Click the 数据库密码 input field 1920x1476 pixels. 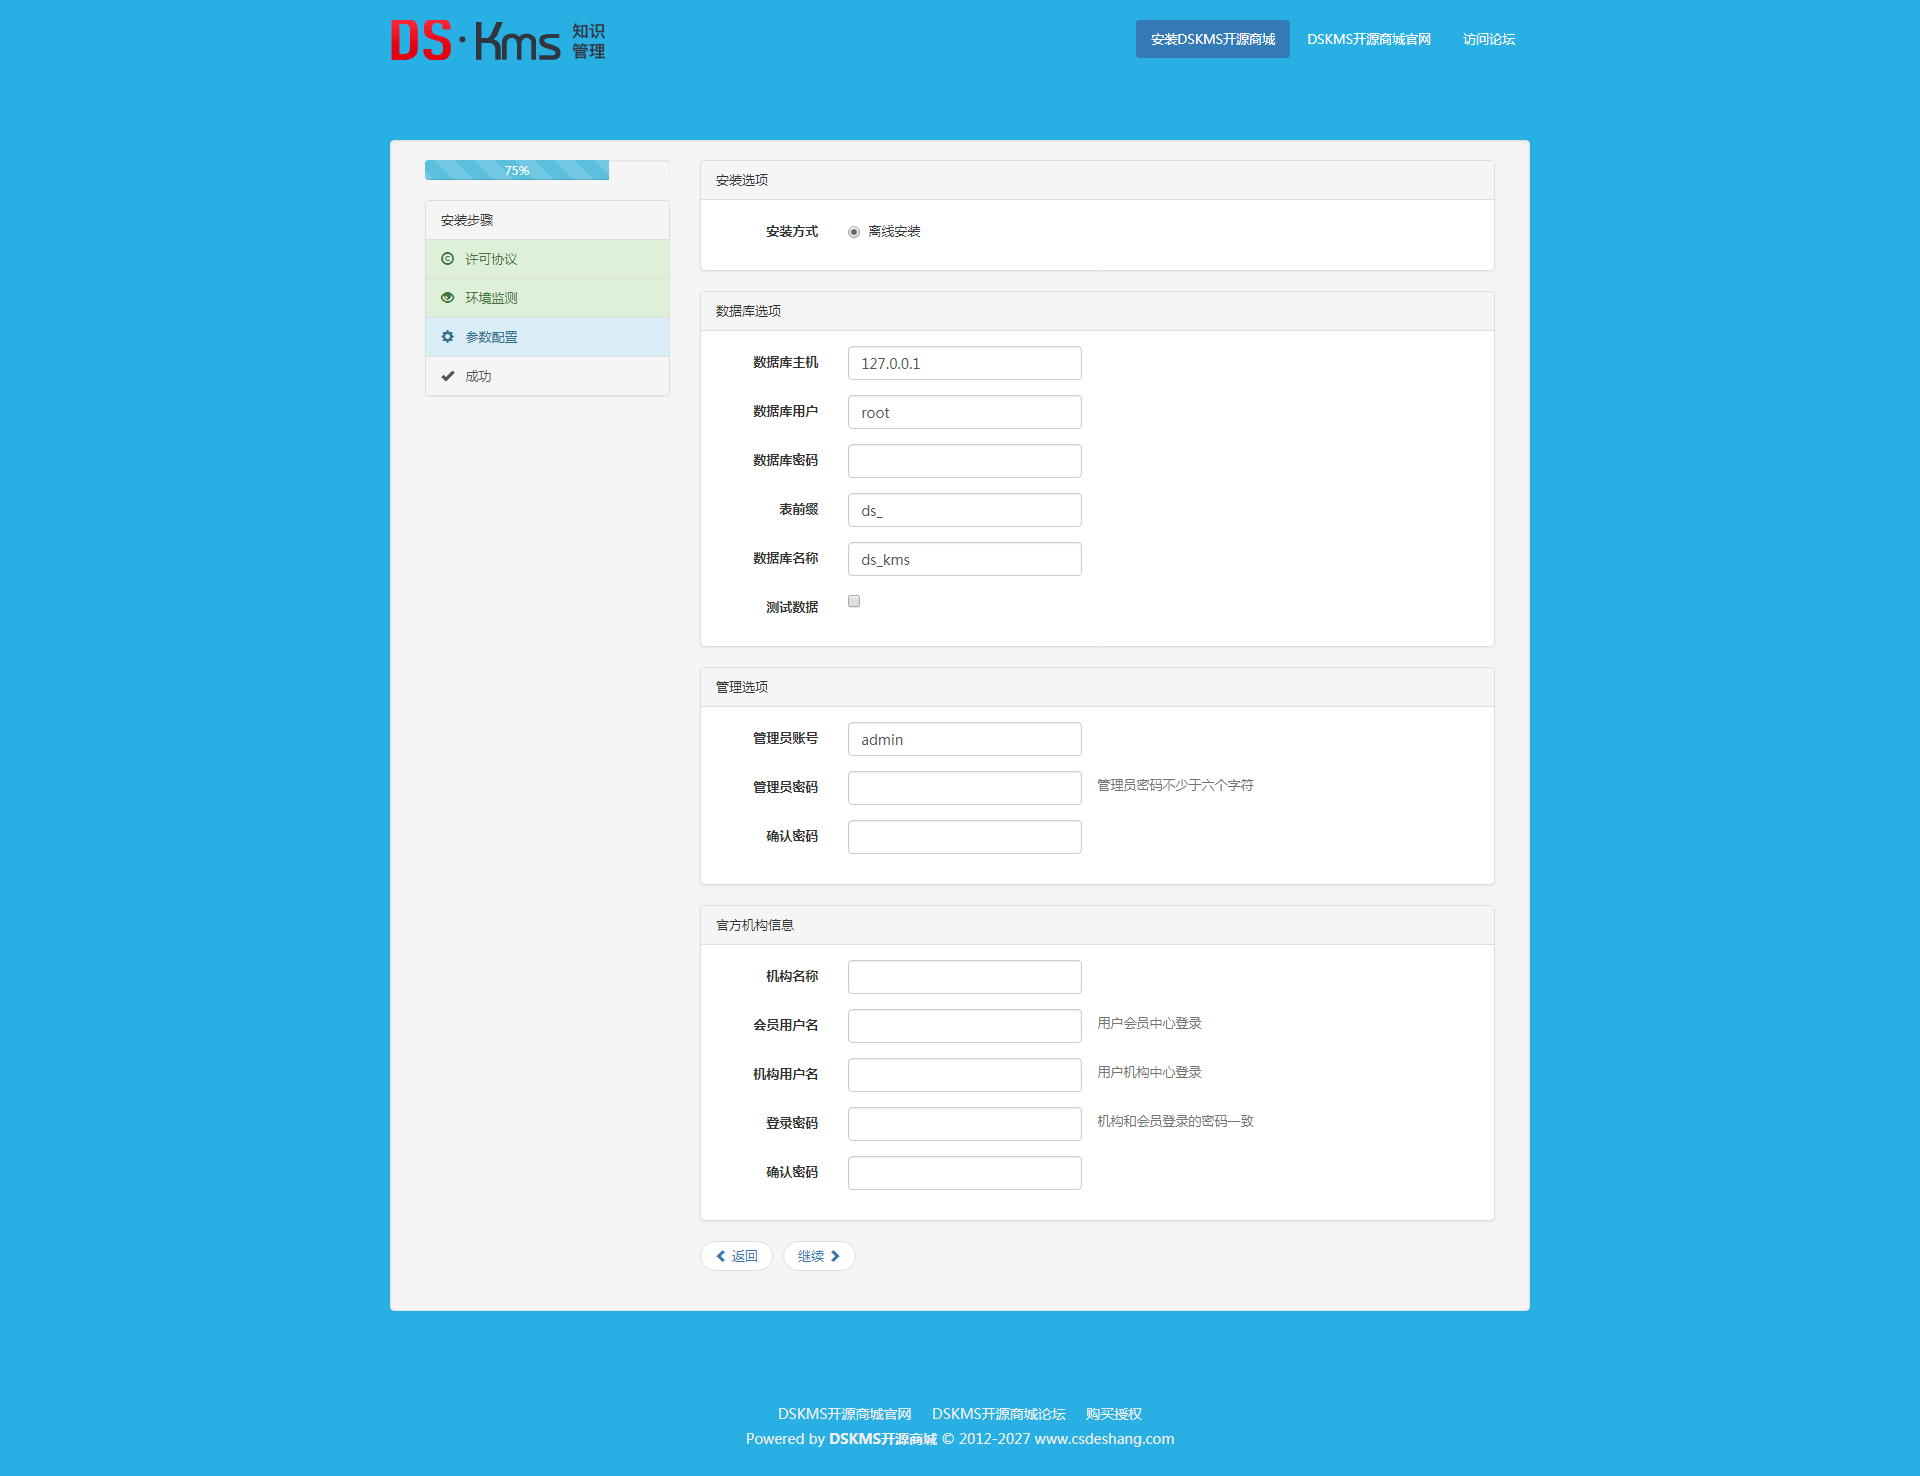click(x=965, y=461)
